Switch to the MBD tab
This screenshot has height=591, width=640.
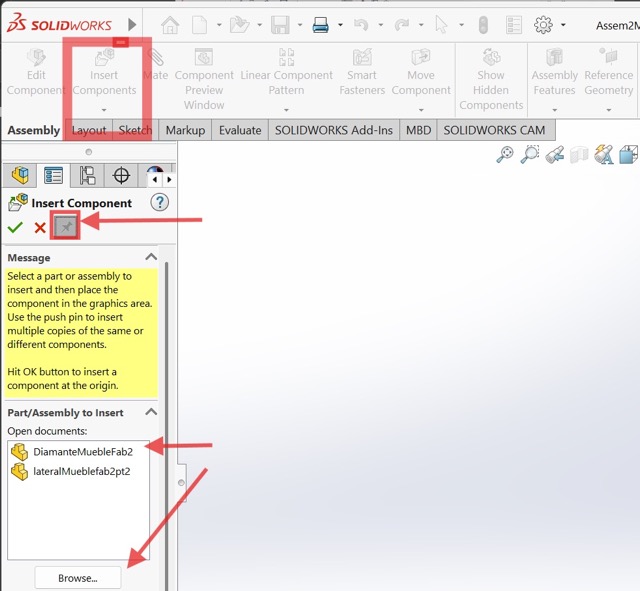(418, 130)
